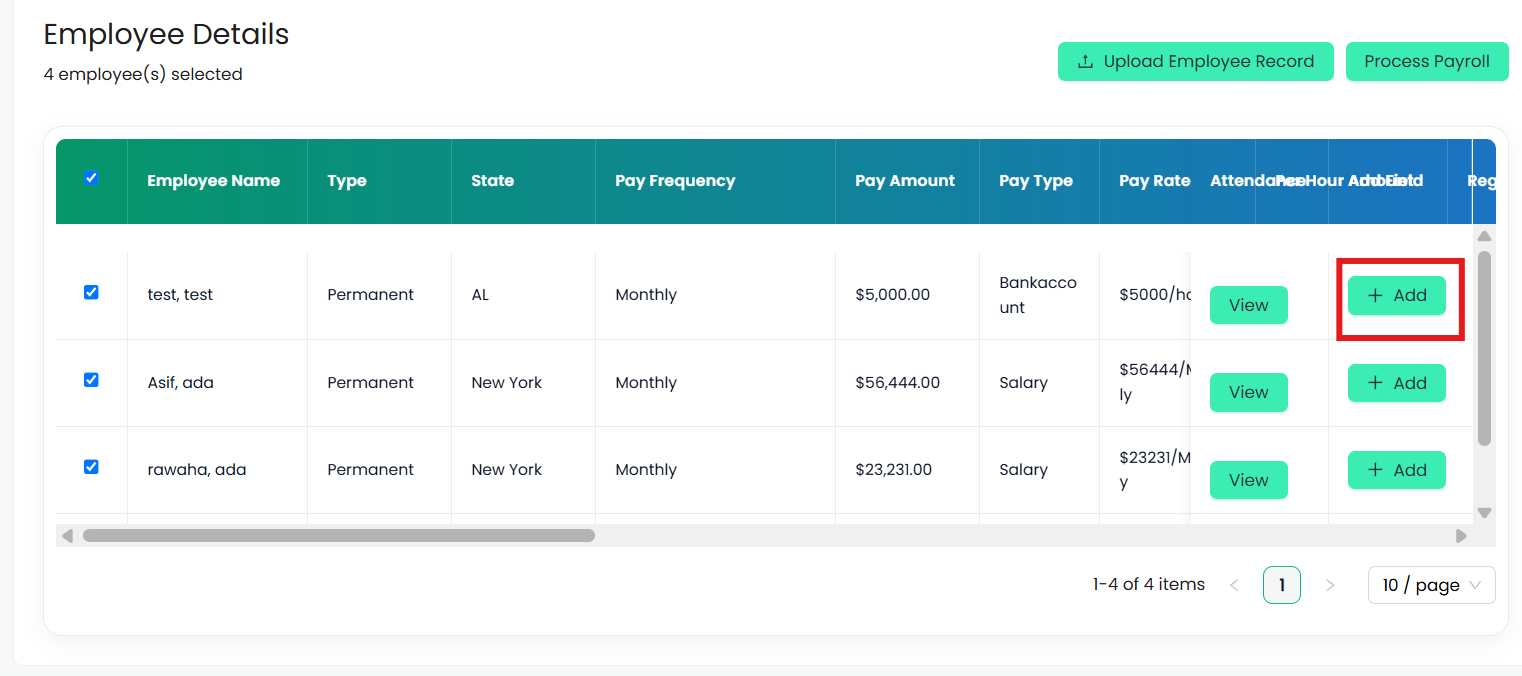The image size is (1522, 676).
Task: Click the previous page arrow
Action: point(1234,585)
